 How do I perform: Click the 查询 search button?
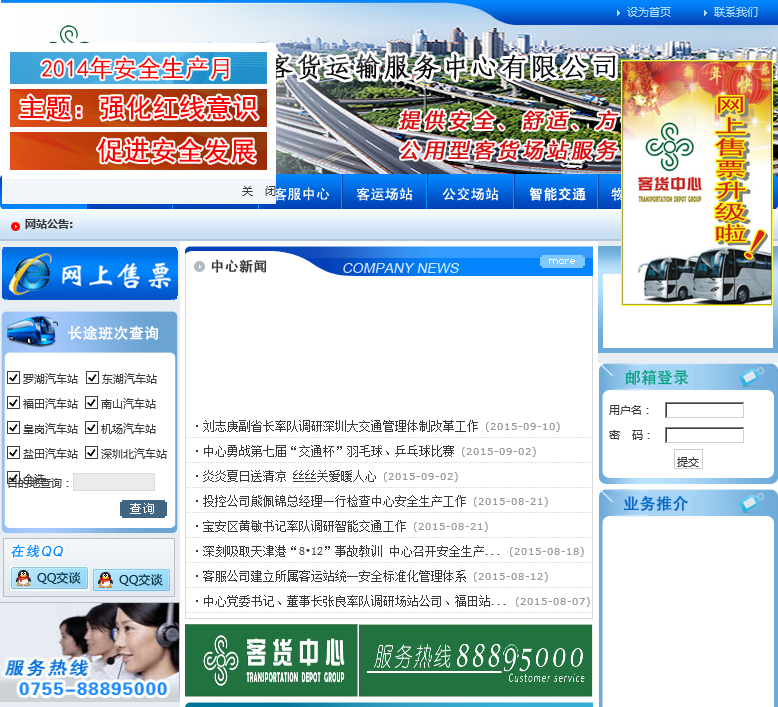click(143, 509)
